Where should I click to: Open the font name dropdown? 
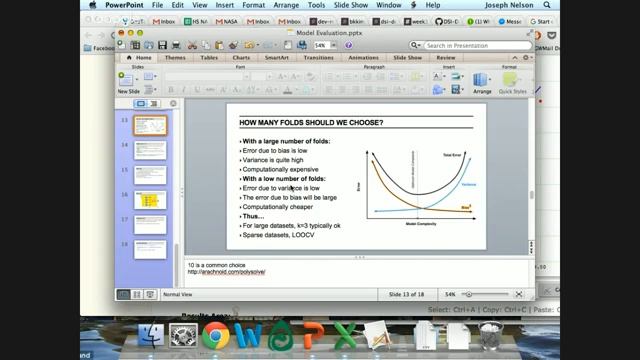tap(246, 76)
